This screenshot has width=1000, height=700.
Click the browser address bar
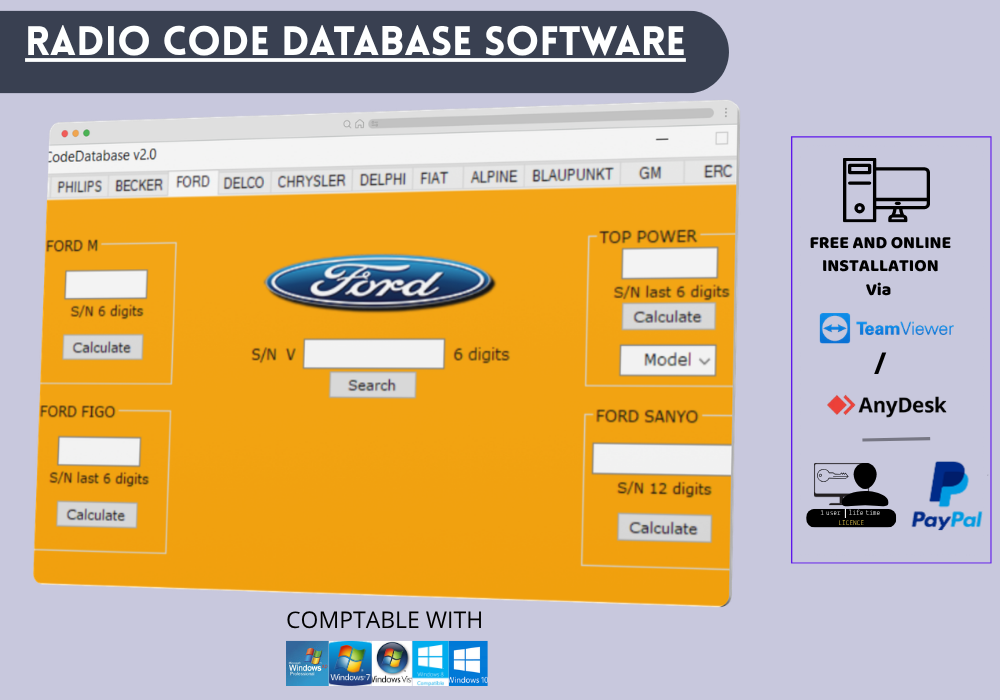(x=540, y=124)
